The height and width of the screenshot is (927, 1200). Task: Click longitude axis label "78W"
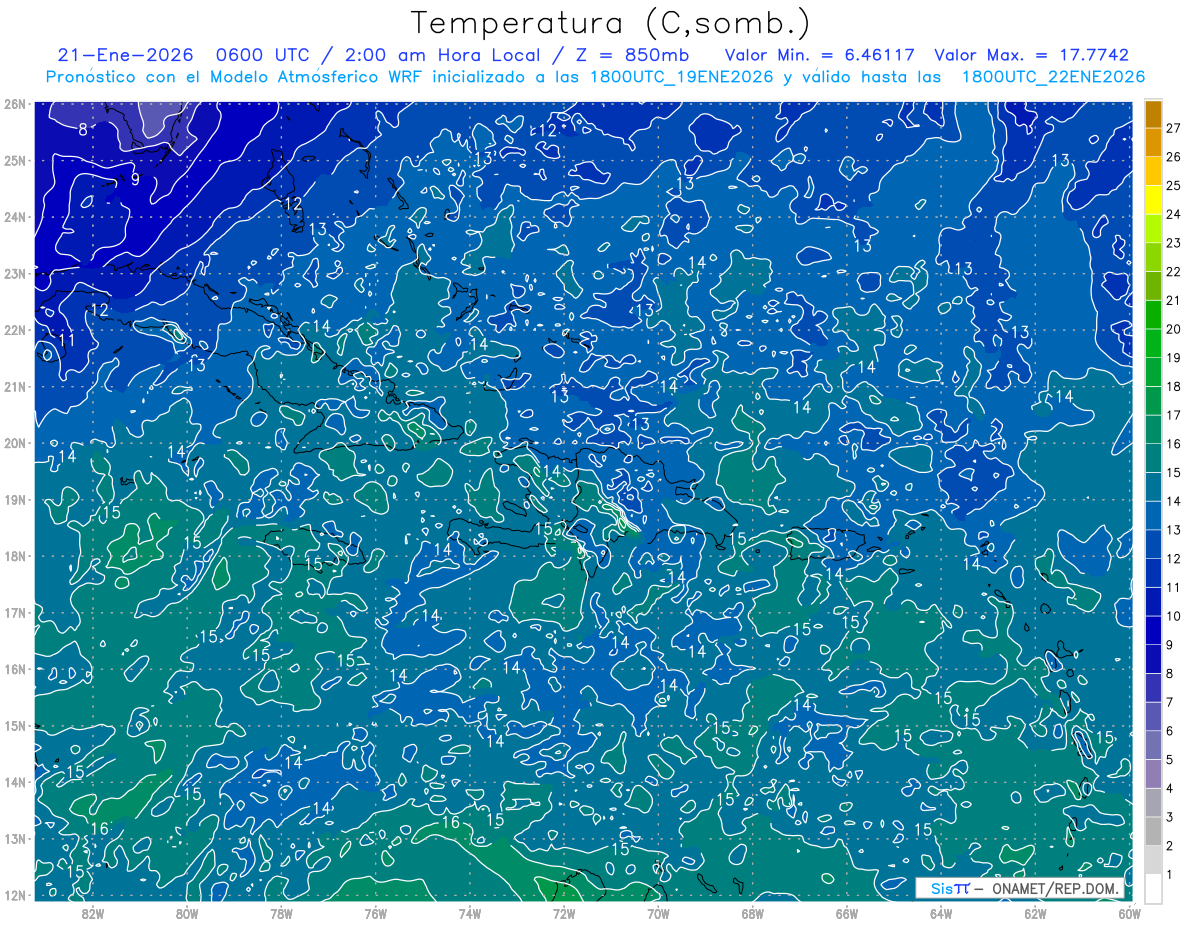coord(281,913)
